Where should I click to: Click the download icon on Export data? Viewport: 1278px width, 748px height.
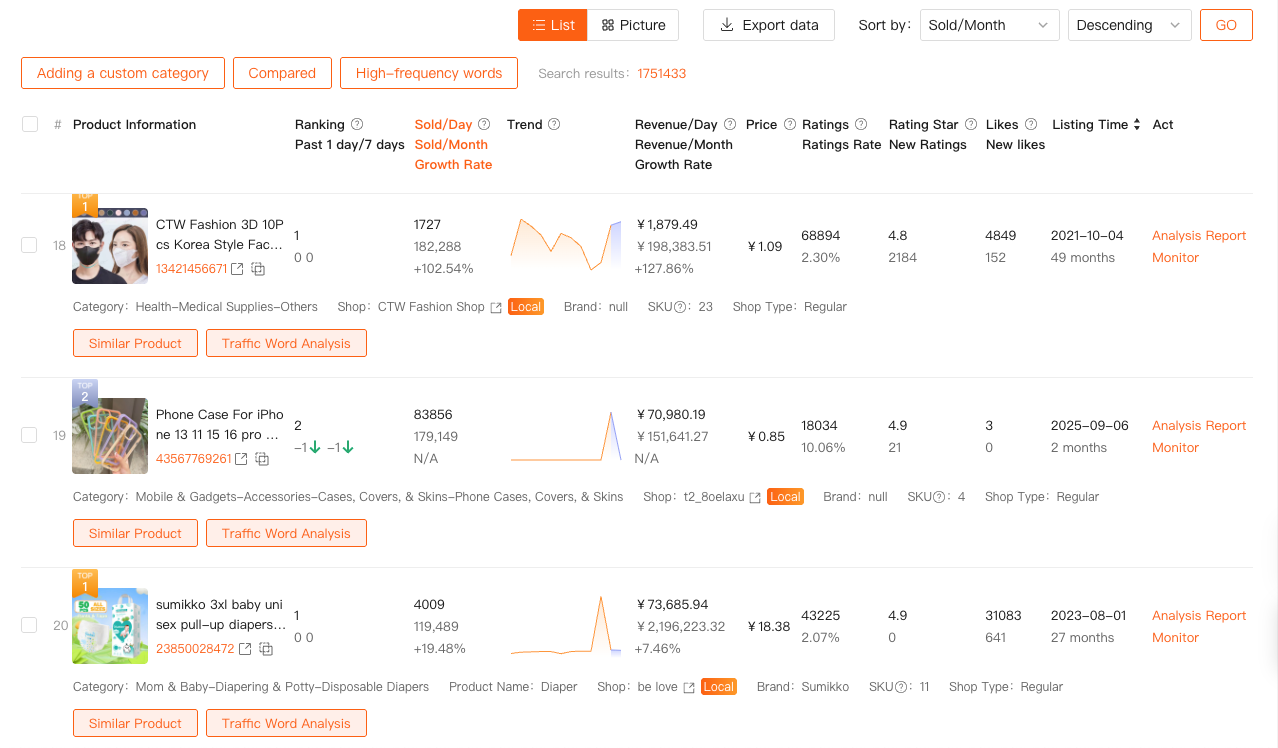(x=727, y=25)
